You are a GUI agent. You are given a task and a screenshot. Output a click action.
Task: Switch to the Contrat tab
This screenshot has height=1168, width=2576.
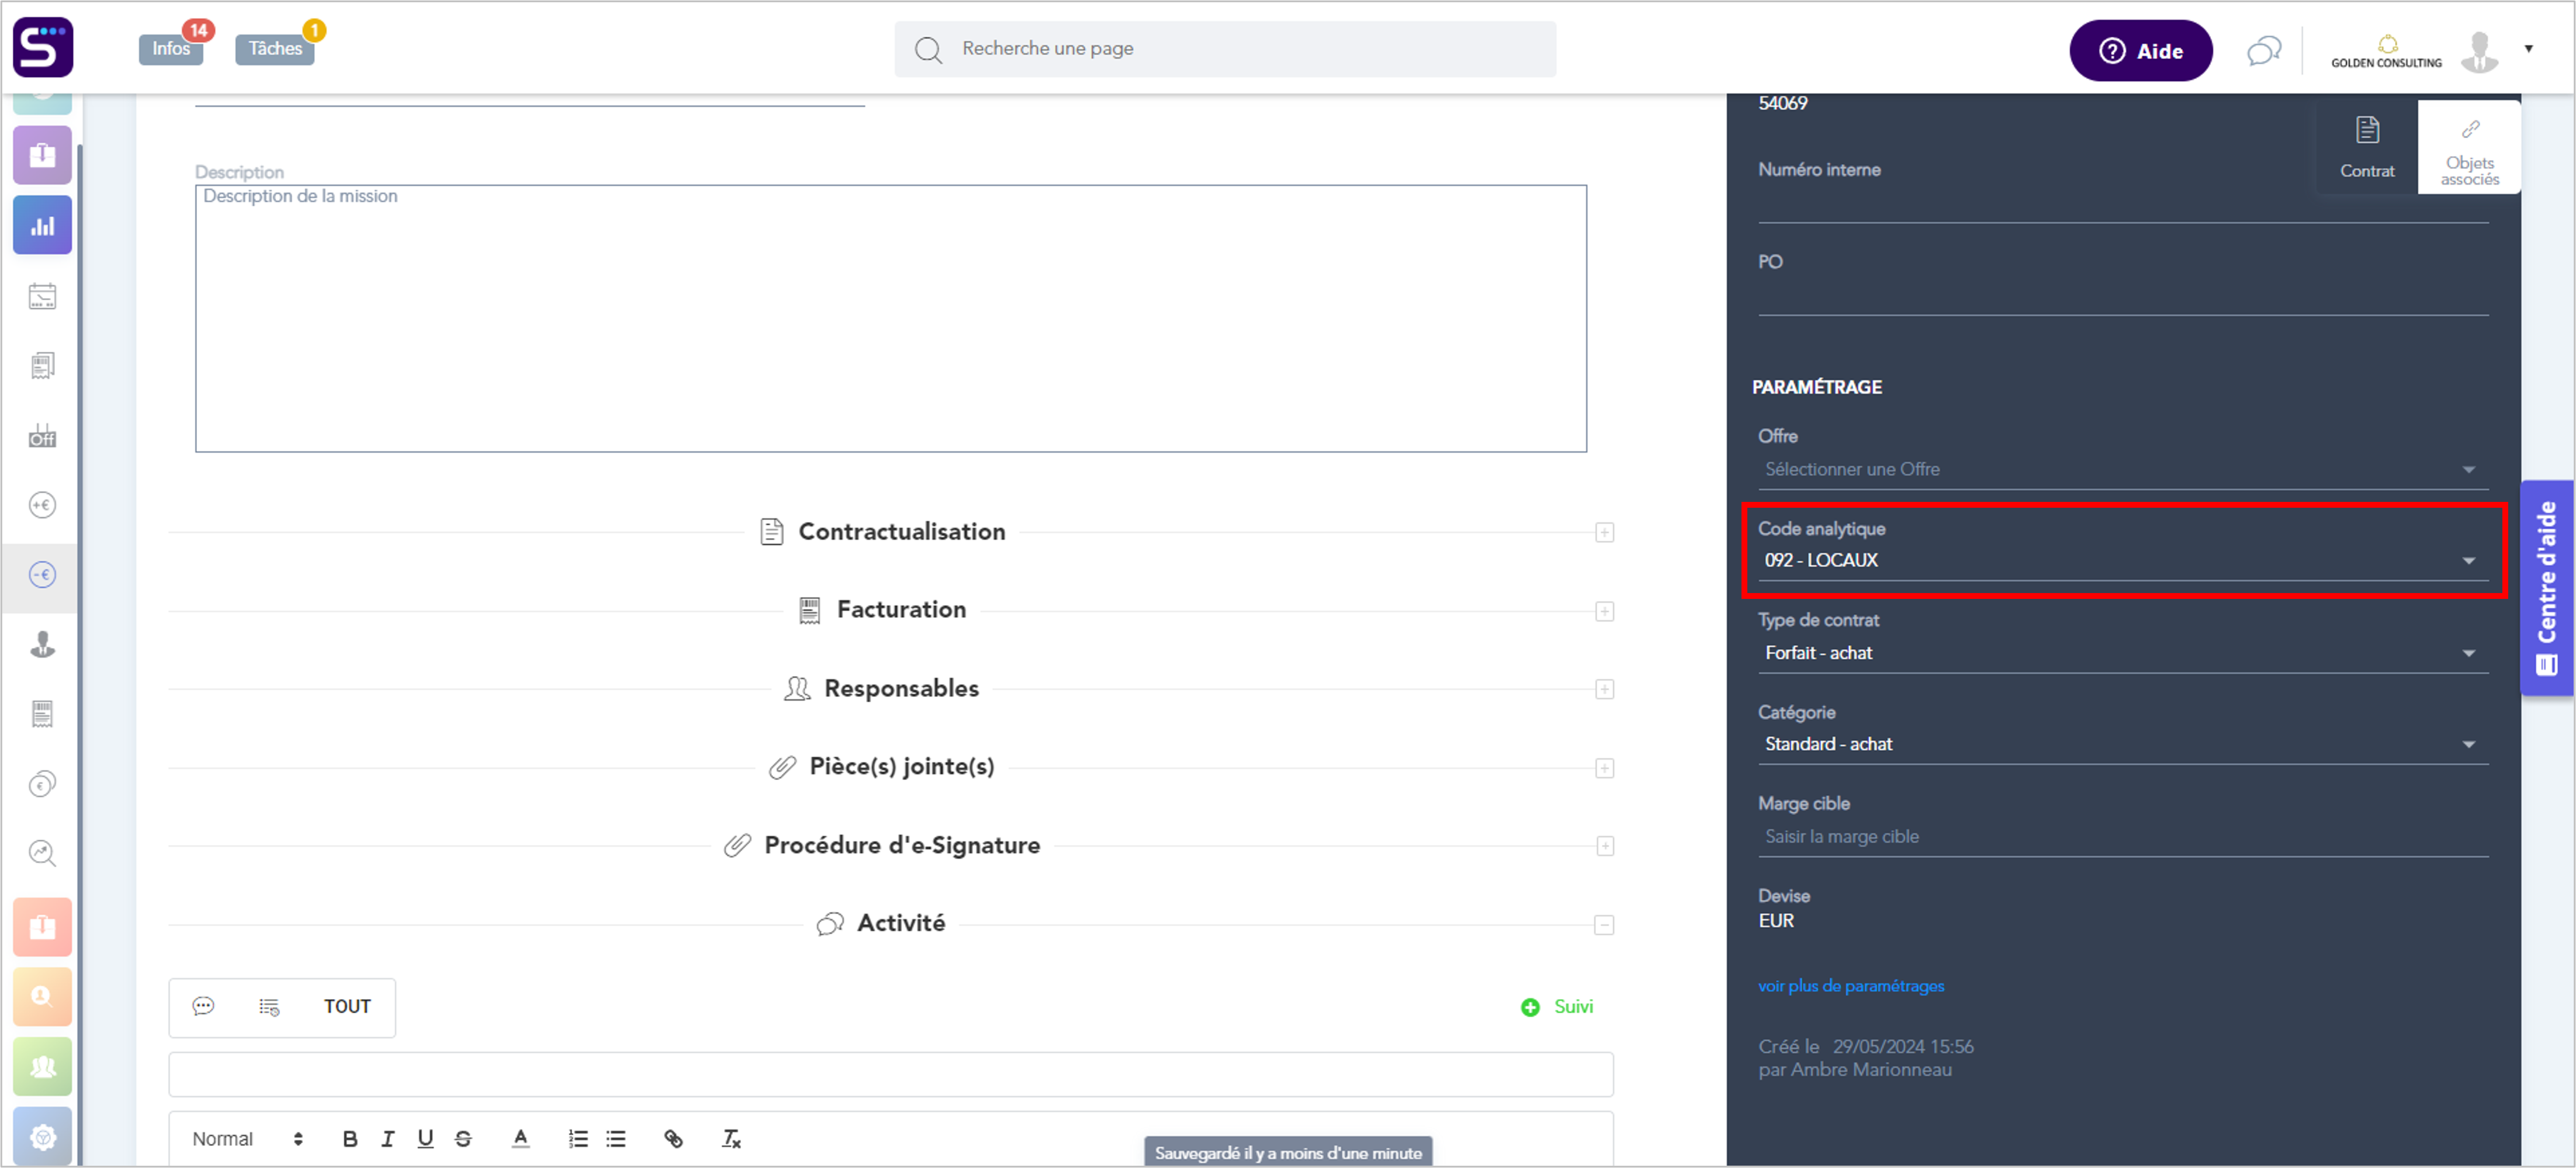(2366, 147)
